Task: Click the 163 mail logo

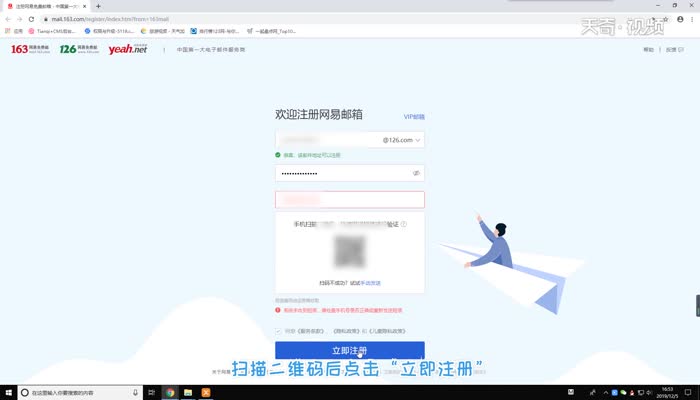Action: point(30,49)
